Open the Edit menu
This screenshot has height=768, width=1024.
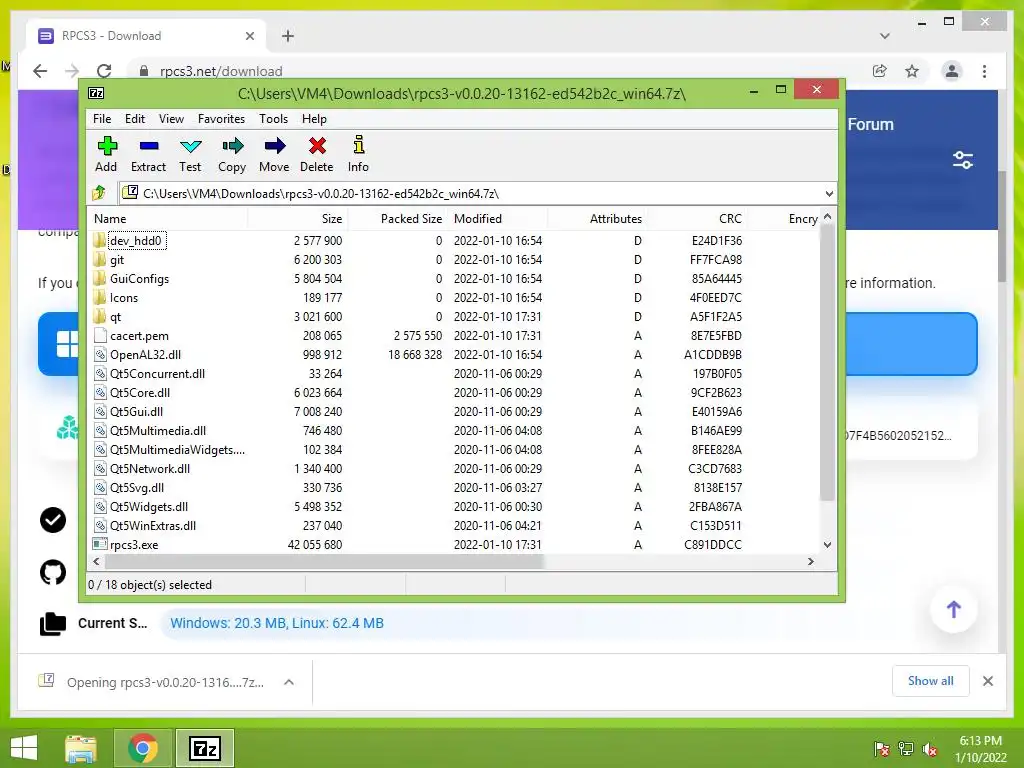click(135, 119)
